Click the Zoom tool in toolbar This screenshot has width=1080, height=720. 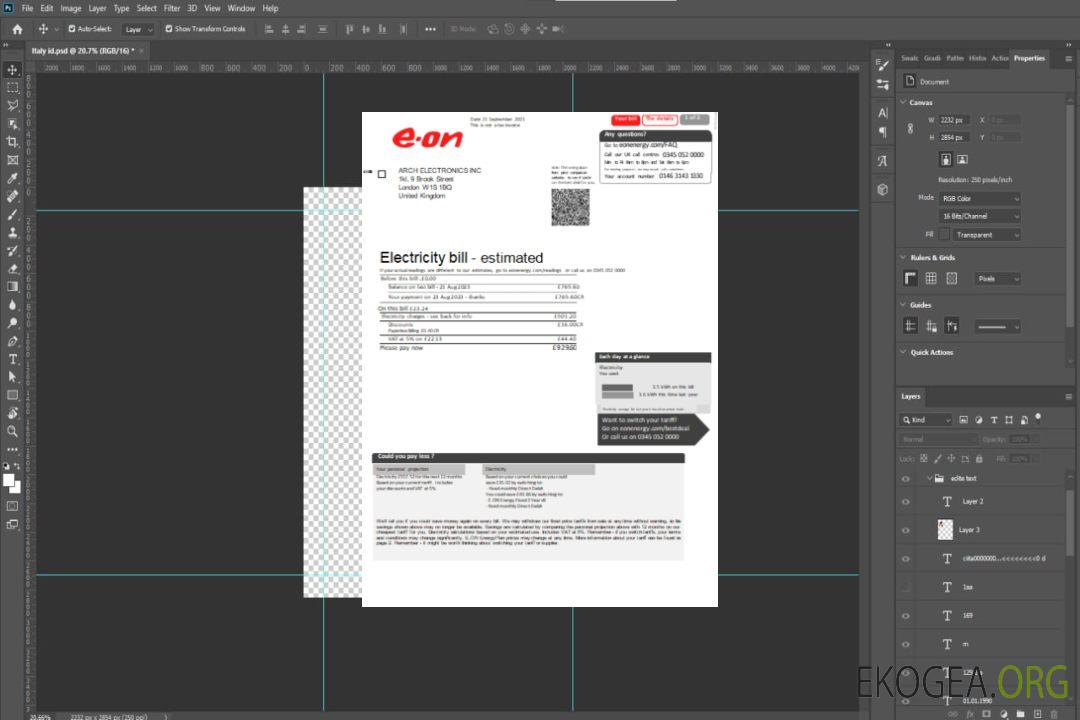click(13, 431)
